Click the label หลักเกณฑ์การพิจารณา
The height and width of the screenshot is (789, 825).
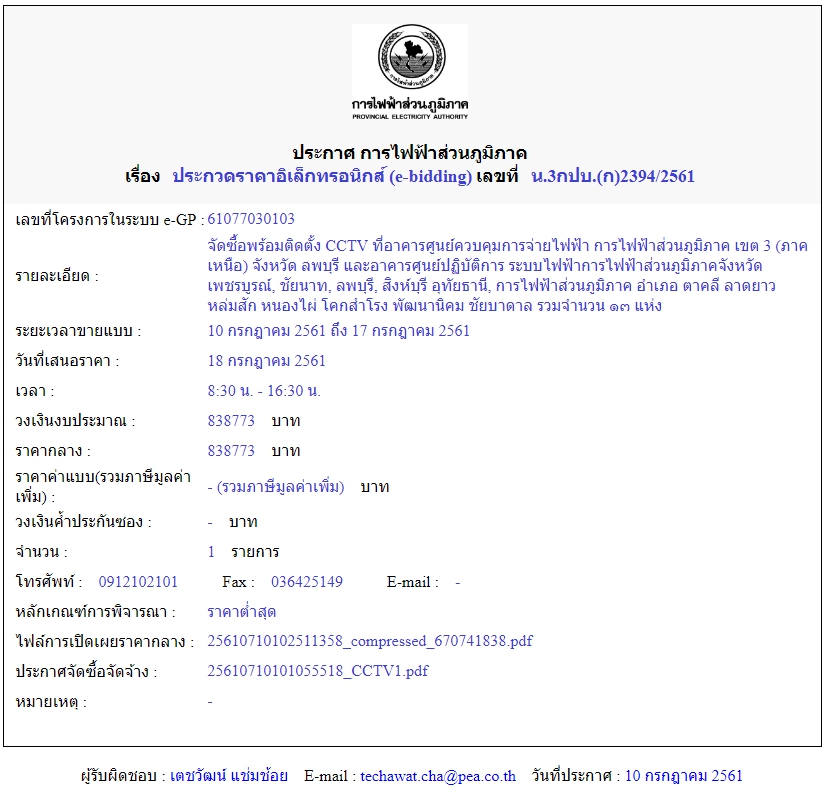95,612
